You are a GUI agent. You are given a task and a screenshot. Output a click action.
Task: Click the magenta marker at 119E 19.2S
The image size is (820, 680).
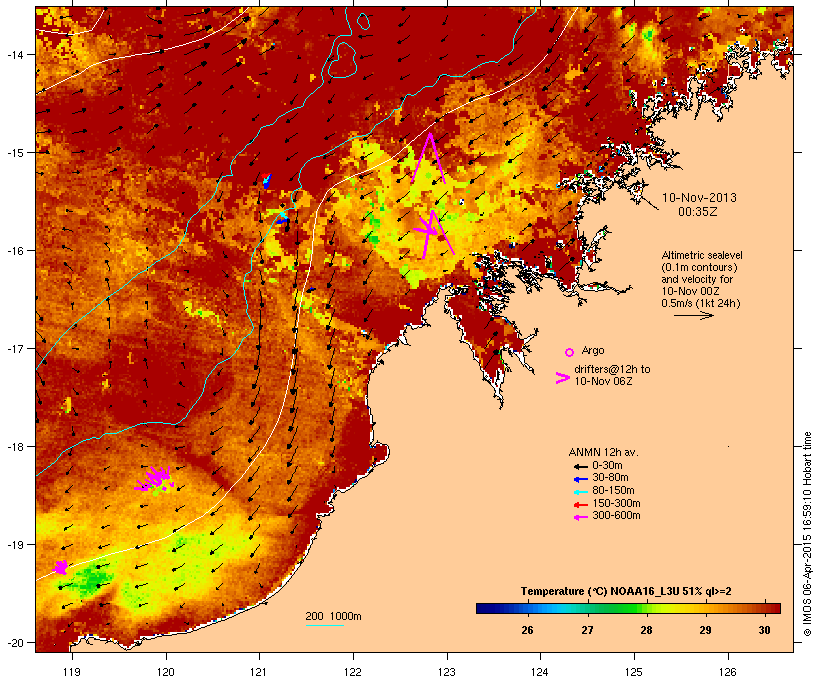coord(61,567)
